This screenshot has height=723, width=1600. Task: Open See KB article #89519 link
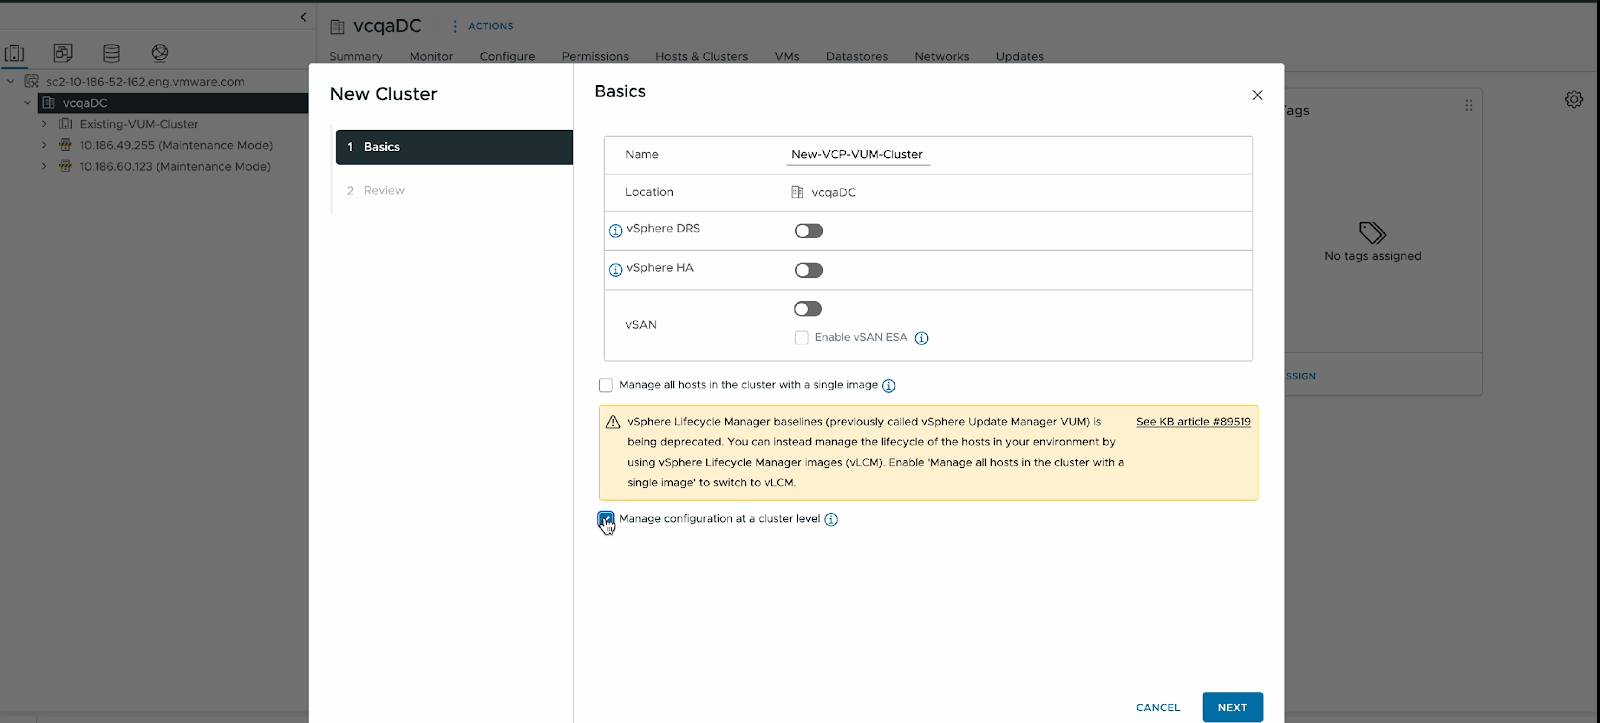pos(1193,422)
